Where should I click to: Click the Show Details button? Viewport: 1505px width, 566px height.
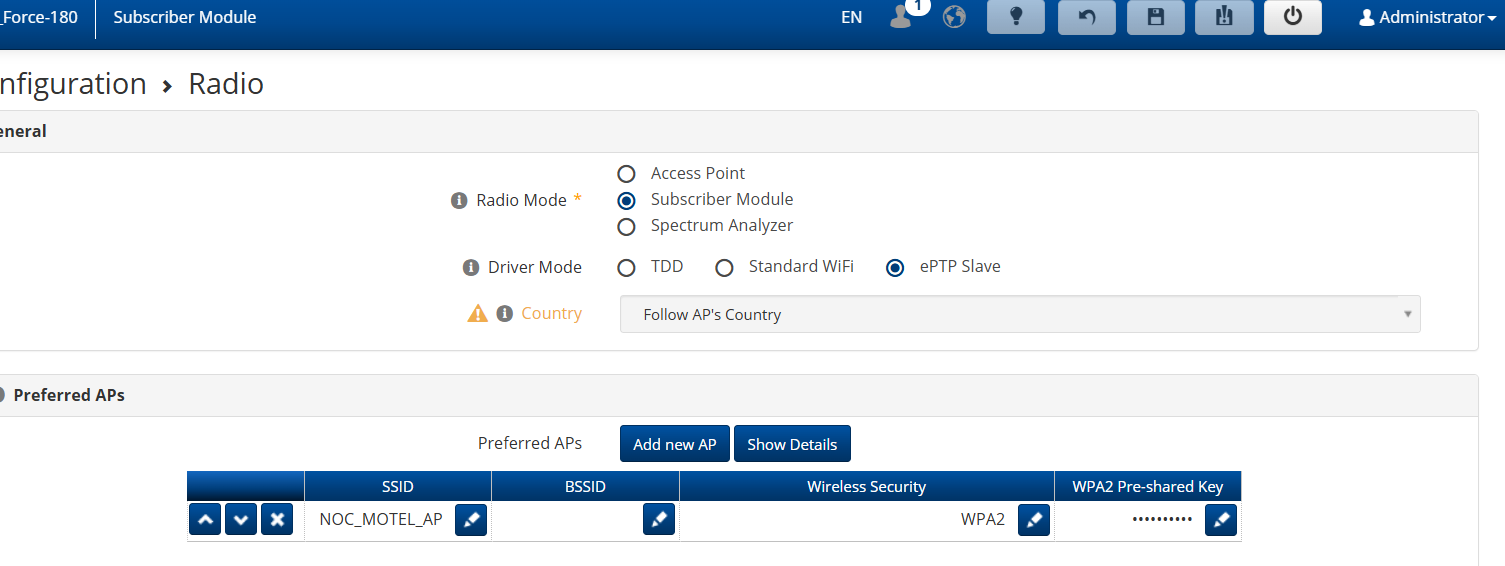[792, 444]
